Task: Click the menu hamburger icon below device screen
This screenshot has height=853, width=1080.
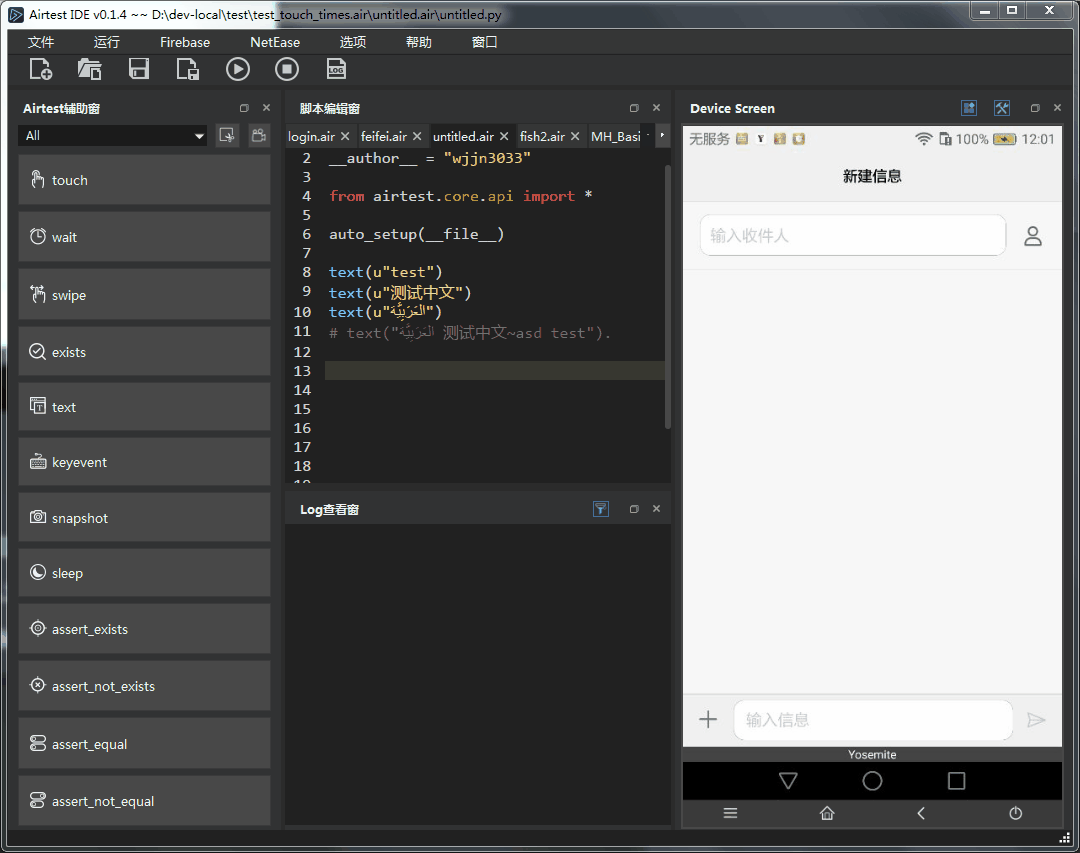Action: point(730,814)
